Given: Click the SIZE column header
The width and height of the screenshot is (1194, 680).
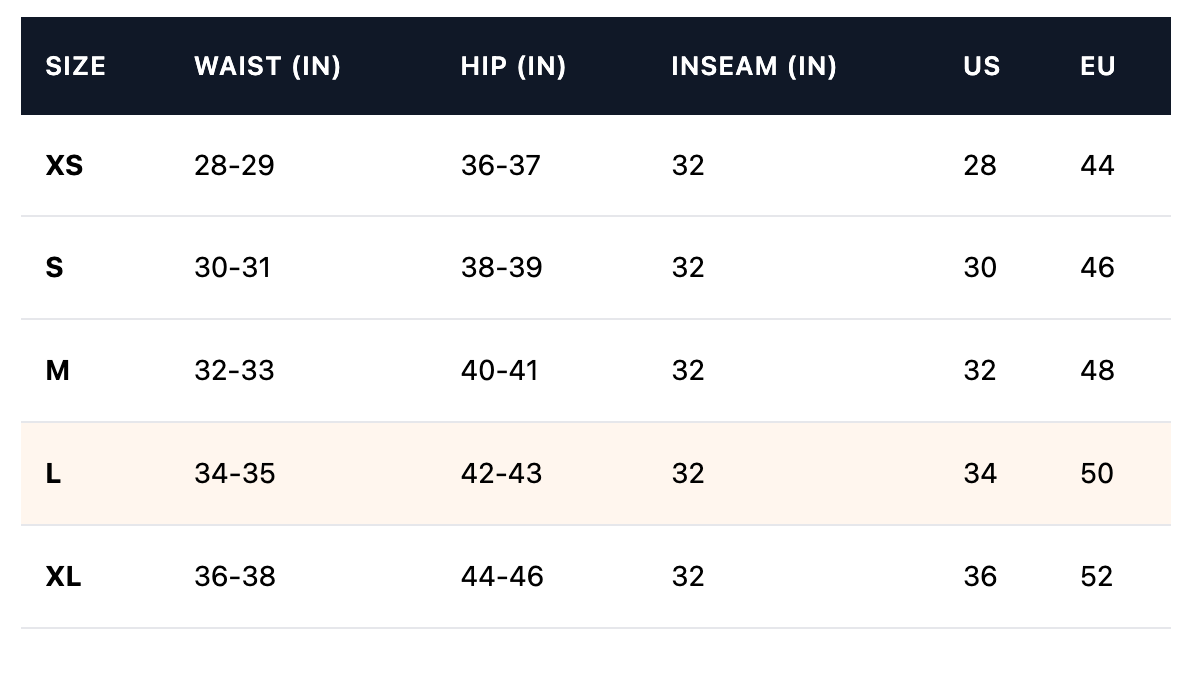Looking at the screenshot, I should [x=76, y=66].
